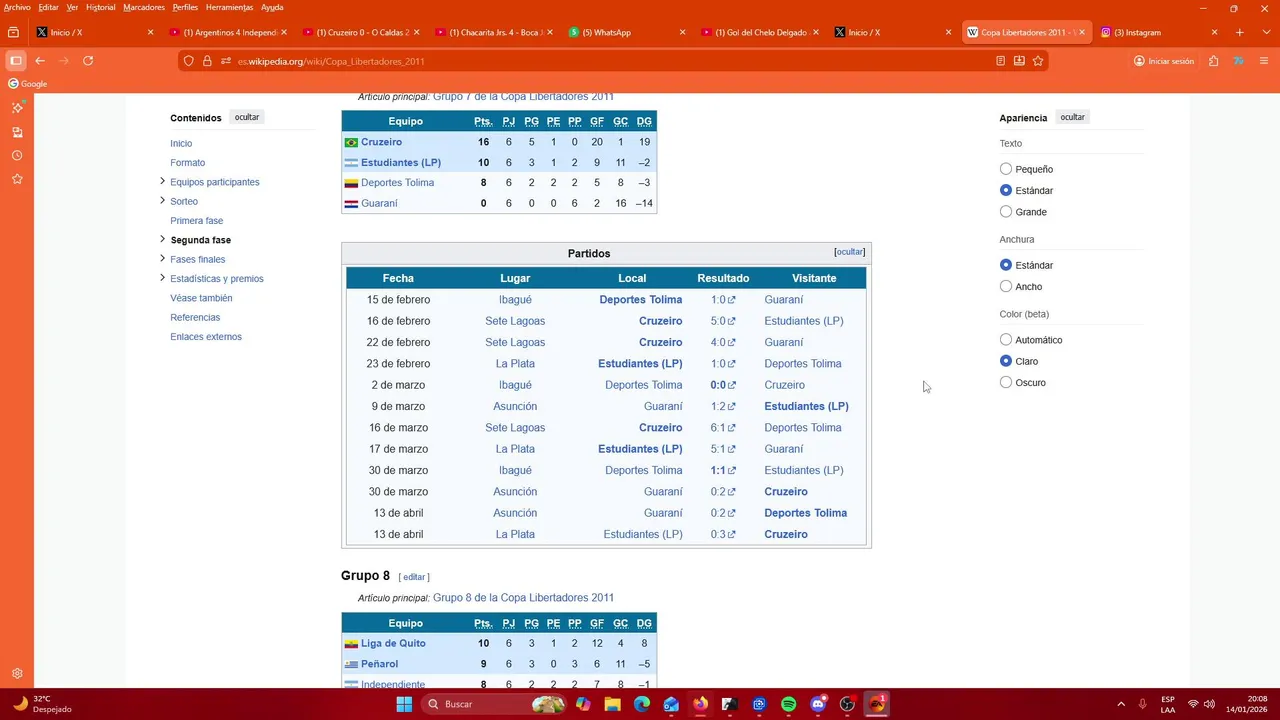Open Spotify from the taskbar

click(789, 704)
